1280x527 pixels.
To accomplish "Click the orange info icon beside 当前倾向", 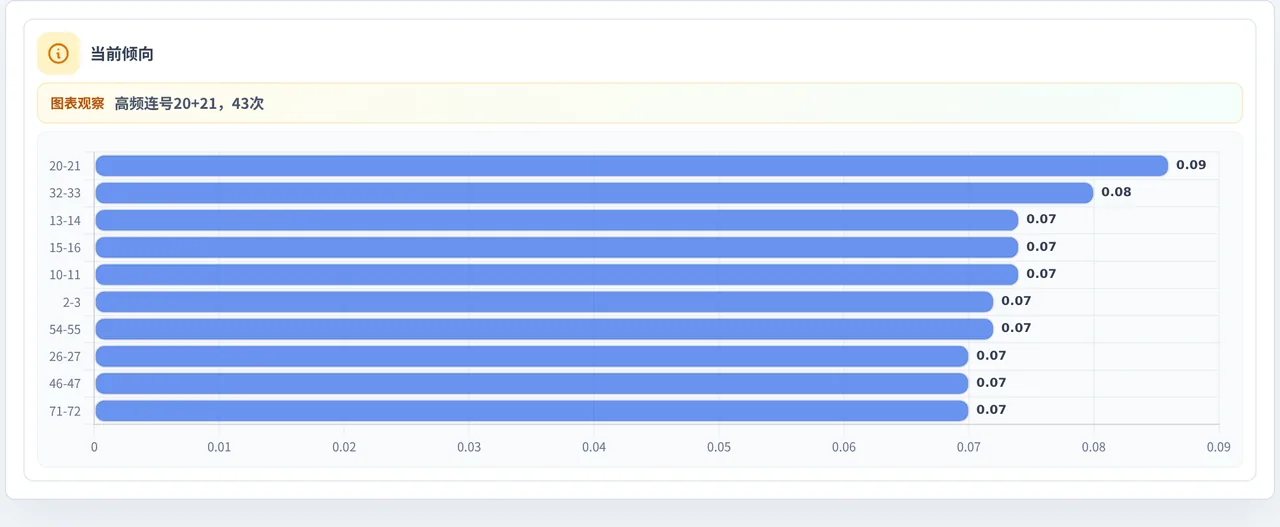I will (58, 54).
